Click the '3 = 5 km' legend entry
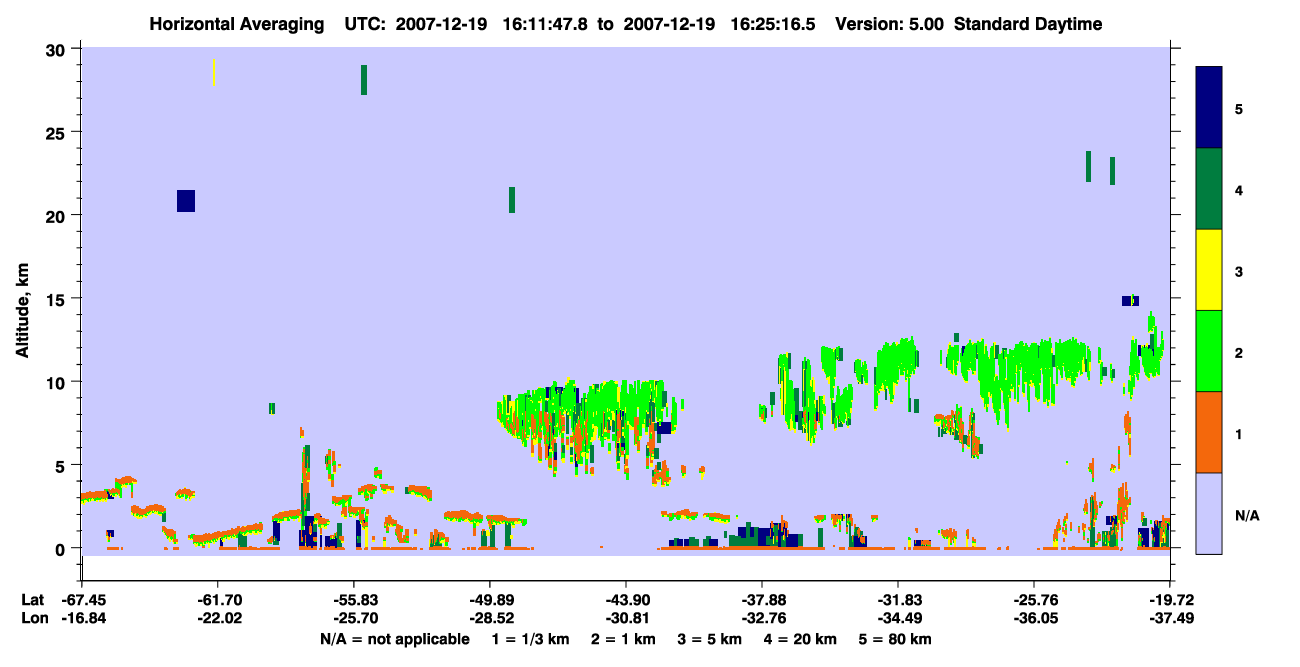The image size is (1300, 667). (x=710, y=639)
